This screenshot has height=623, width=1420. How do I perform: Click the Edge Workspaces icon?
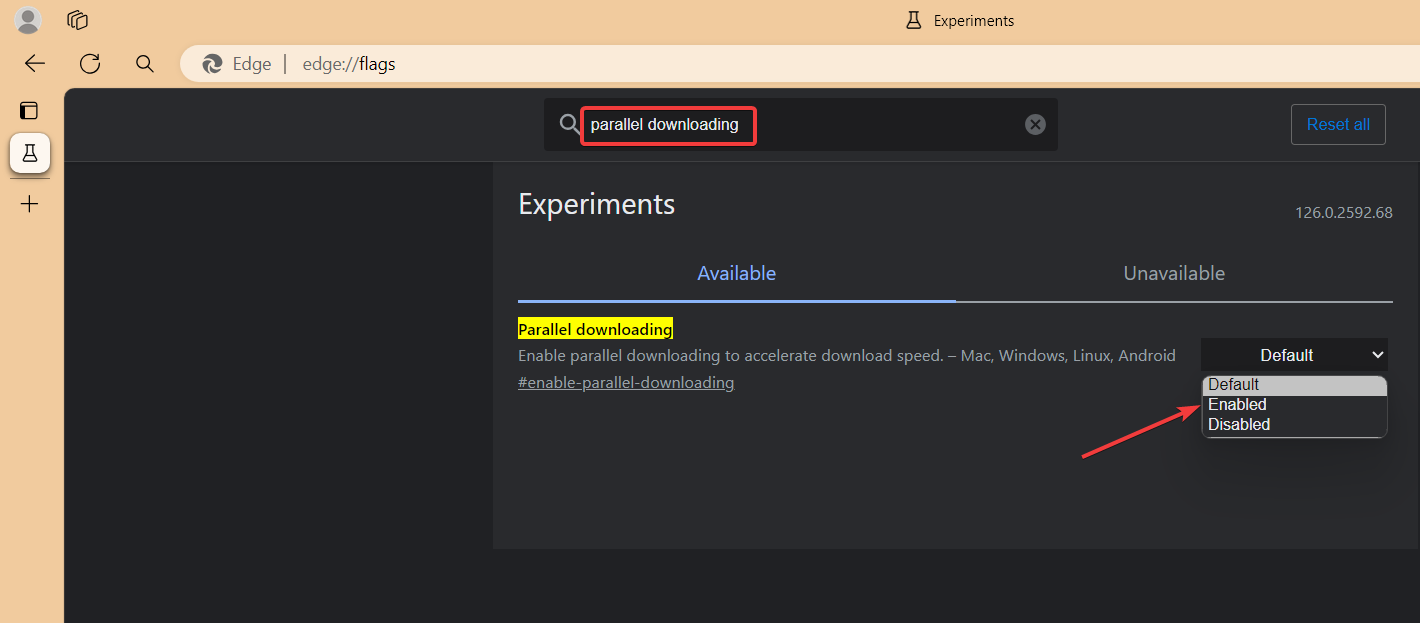pos(77,20)
